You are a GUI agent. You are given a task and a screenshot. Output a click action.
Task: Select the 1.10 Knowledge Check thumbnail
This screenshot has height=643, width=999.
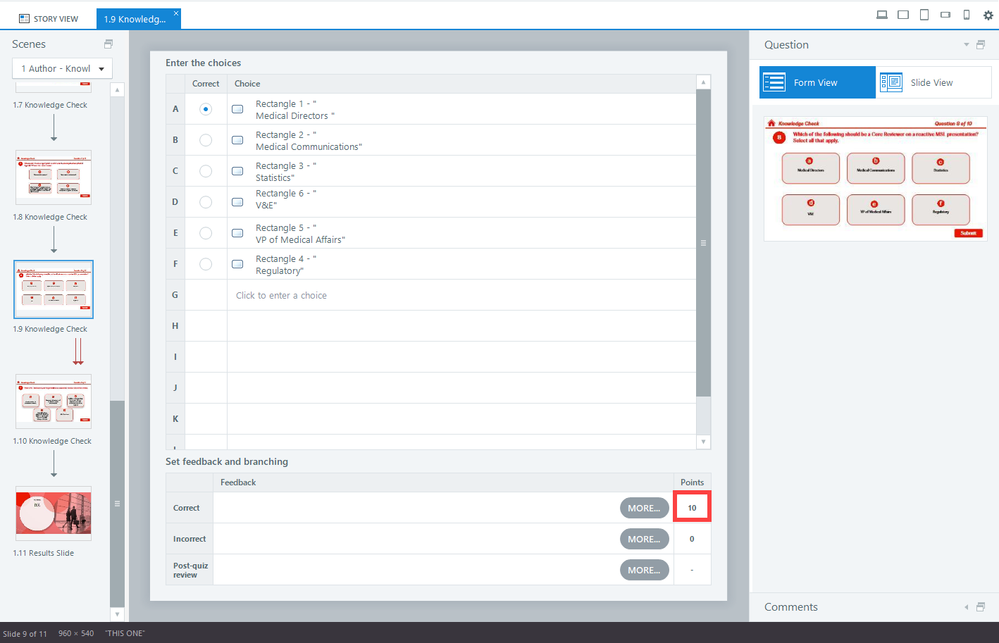coord(54,401)
